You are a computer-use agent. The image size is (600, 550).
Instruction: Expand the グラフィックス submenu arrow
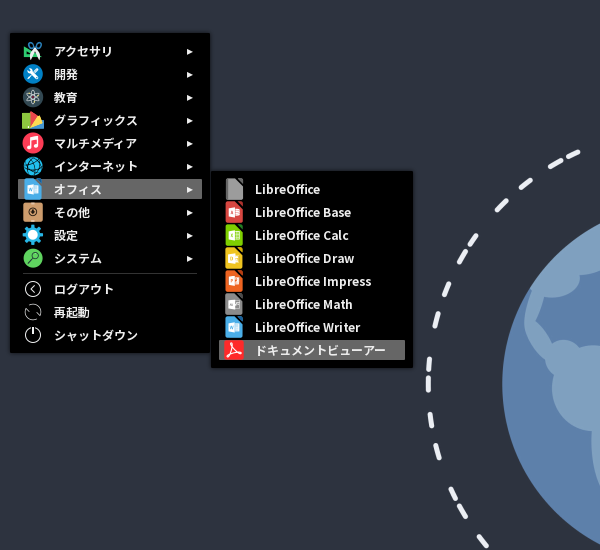189,121
